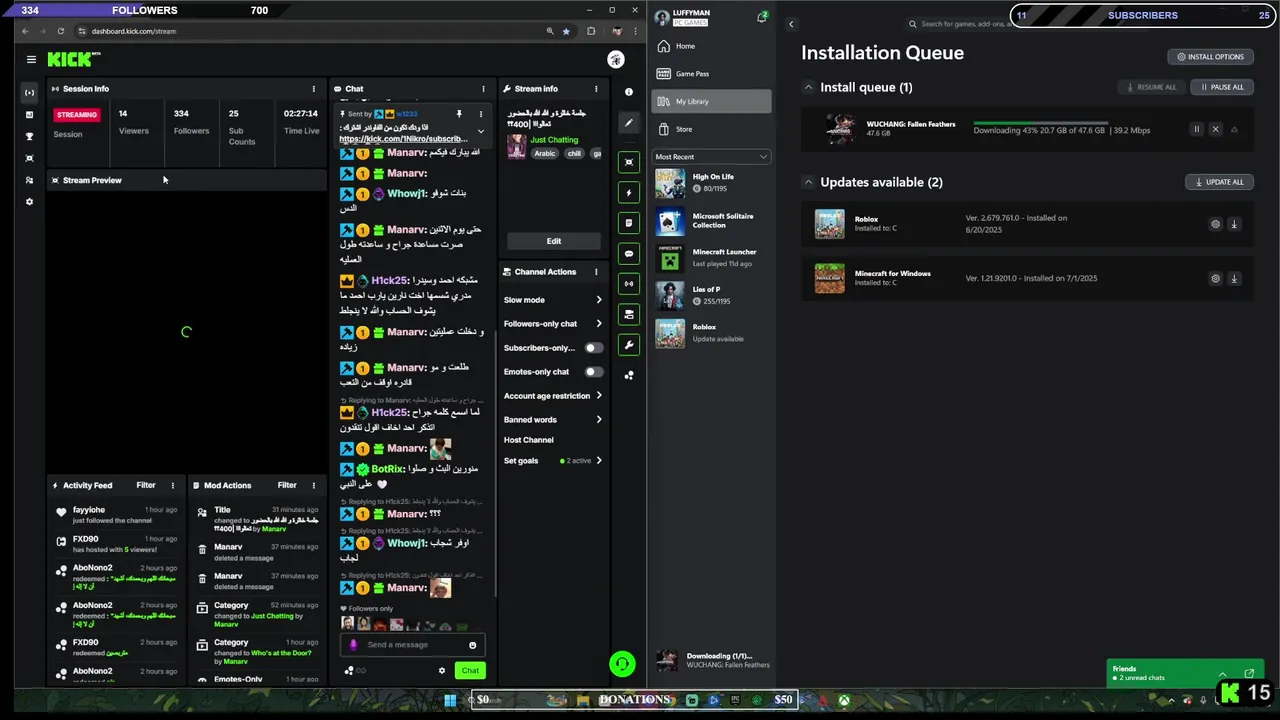Go back in the Xbox app
The image size is (1280, 720).
click(791, 24)
